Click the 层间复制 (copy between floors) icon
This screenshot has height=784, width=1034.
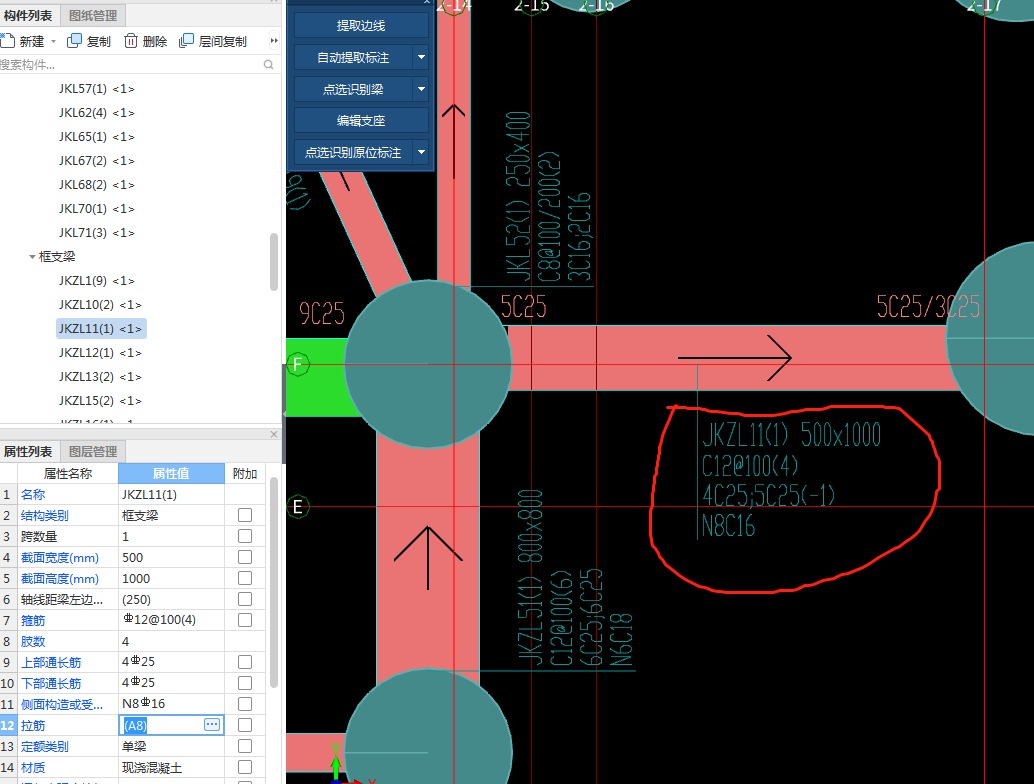(187, 41)
